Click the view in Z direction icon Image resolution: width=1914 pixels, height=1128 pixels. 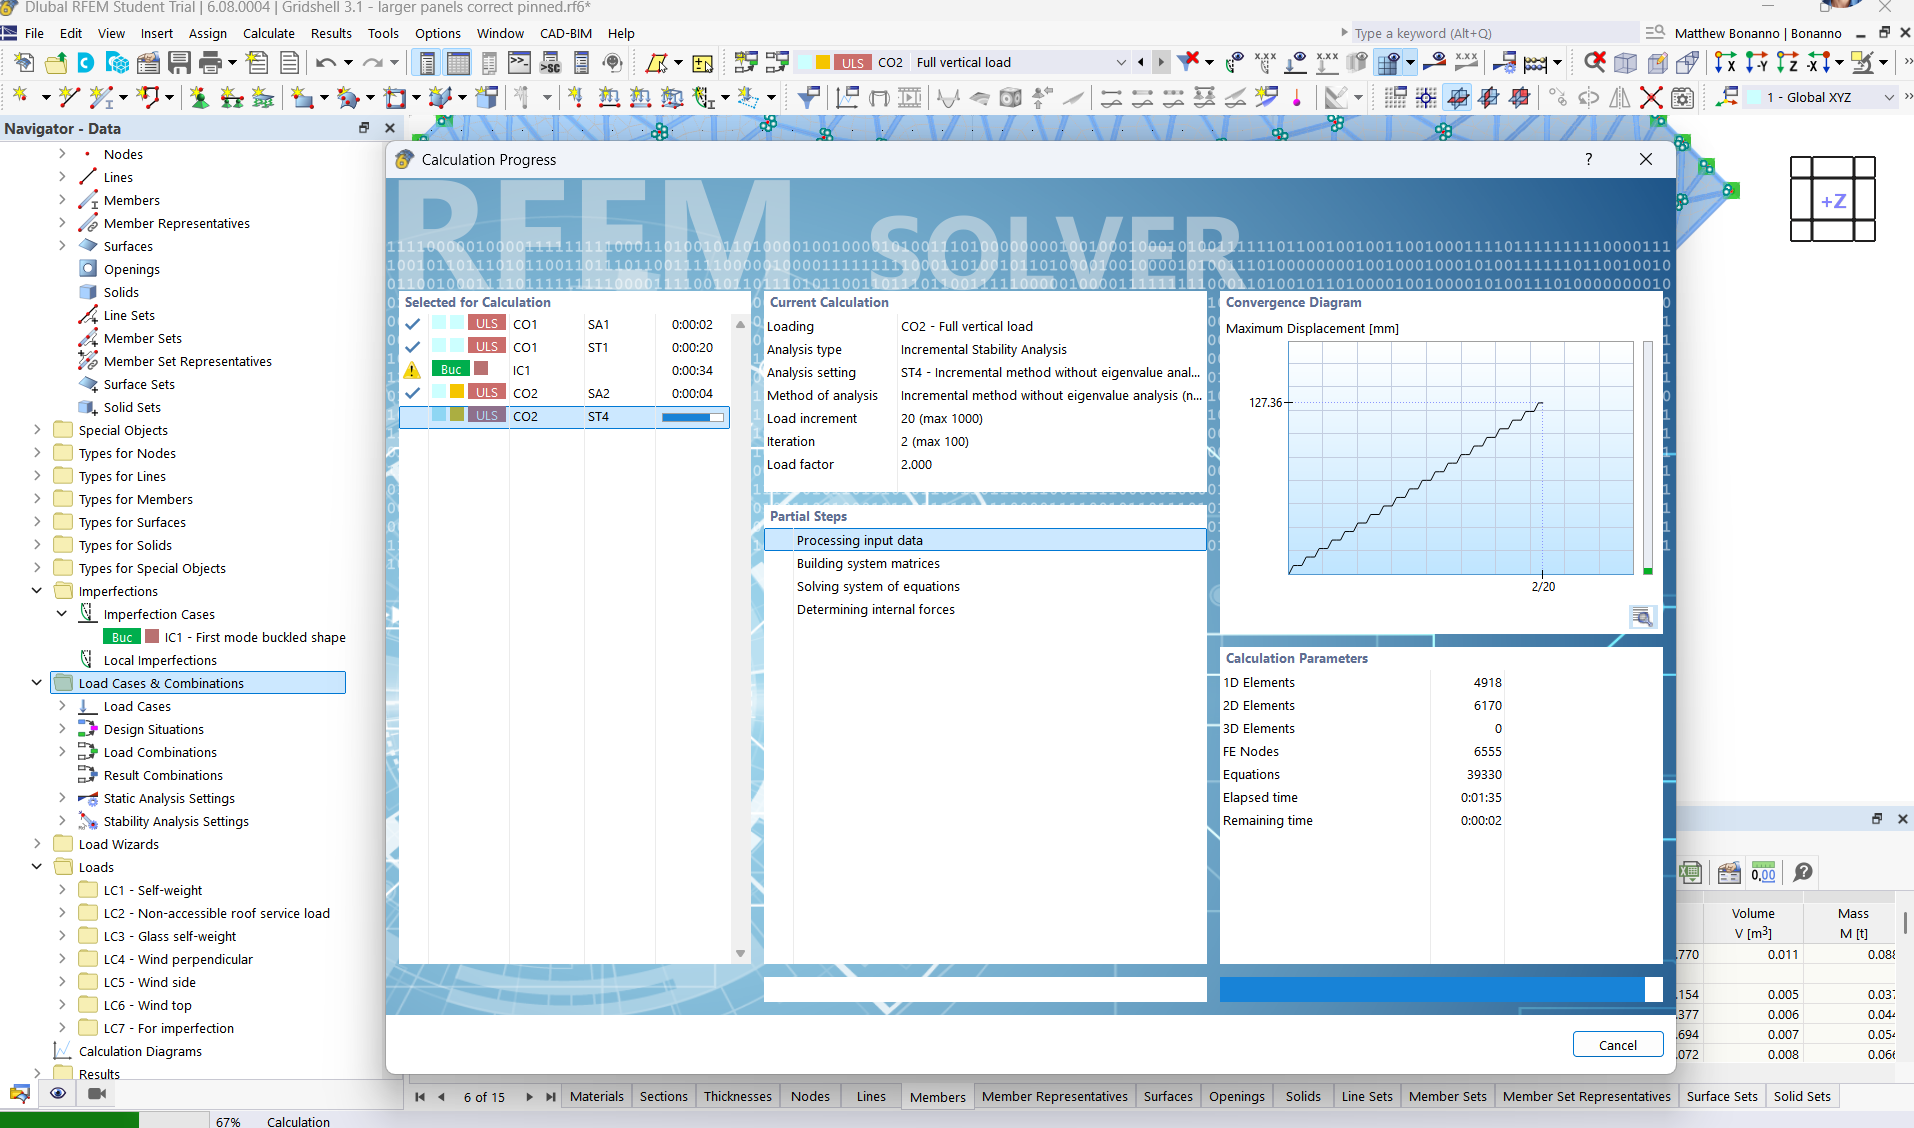click(x=1786, y=63)
